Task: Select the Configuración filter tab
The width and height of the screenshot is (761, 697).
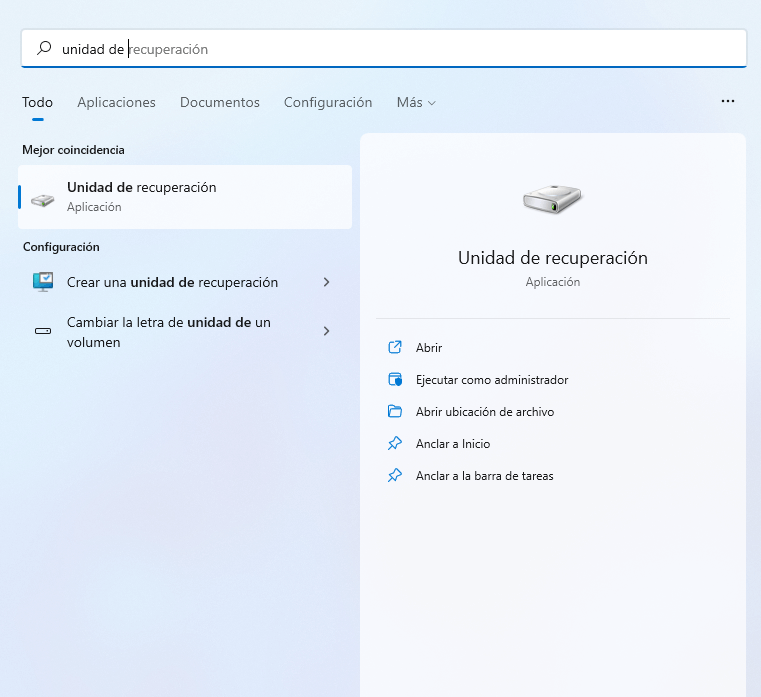Action: [x=328, y=103]
